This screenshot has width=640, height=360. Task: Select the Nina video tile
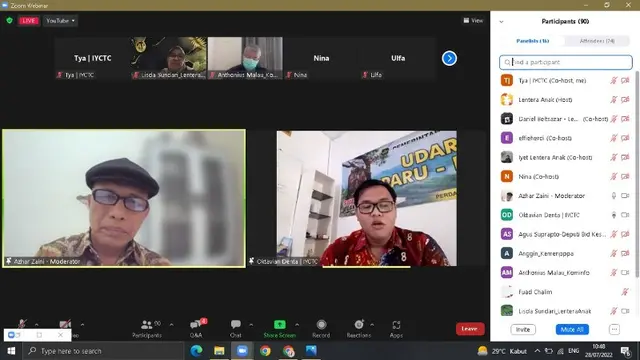(321, 58)
